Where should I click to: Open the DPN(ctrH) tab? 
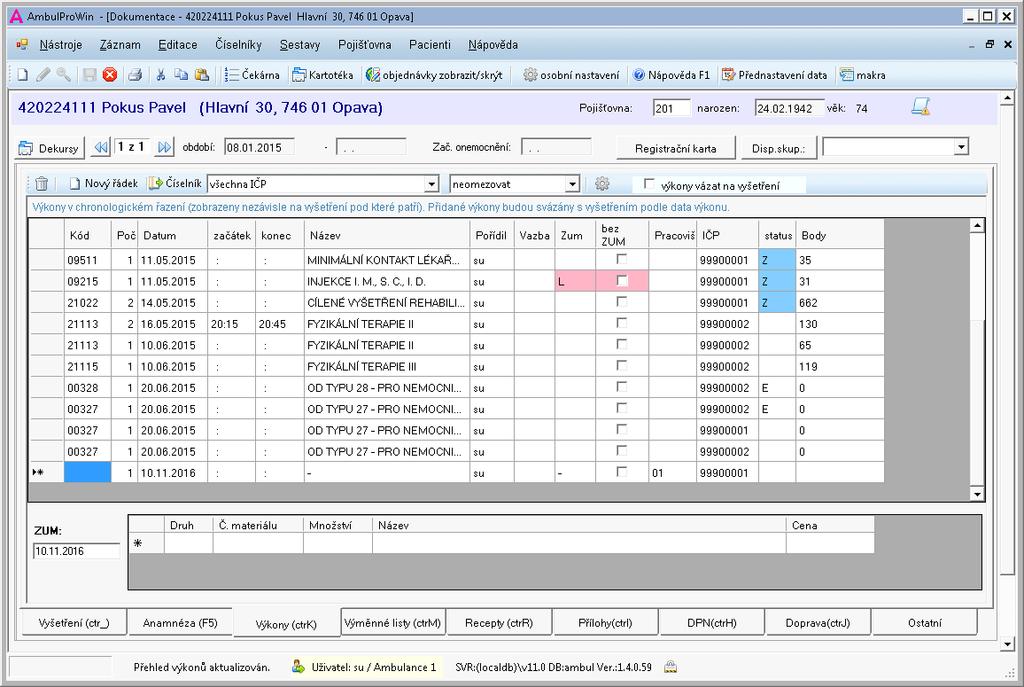point(712,623)
